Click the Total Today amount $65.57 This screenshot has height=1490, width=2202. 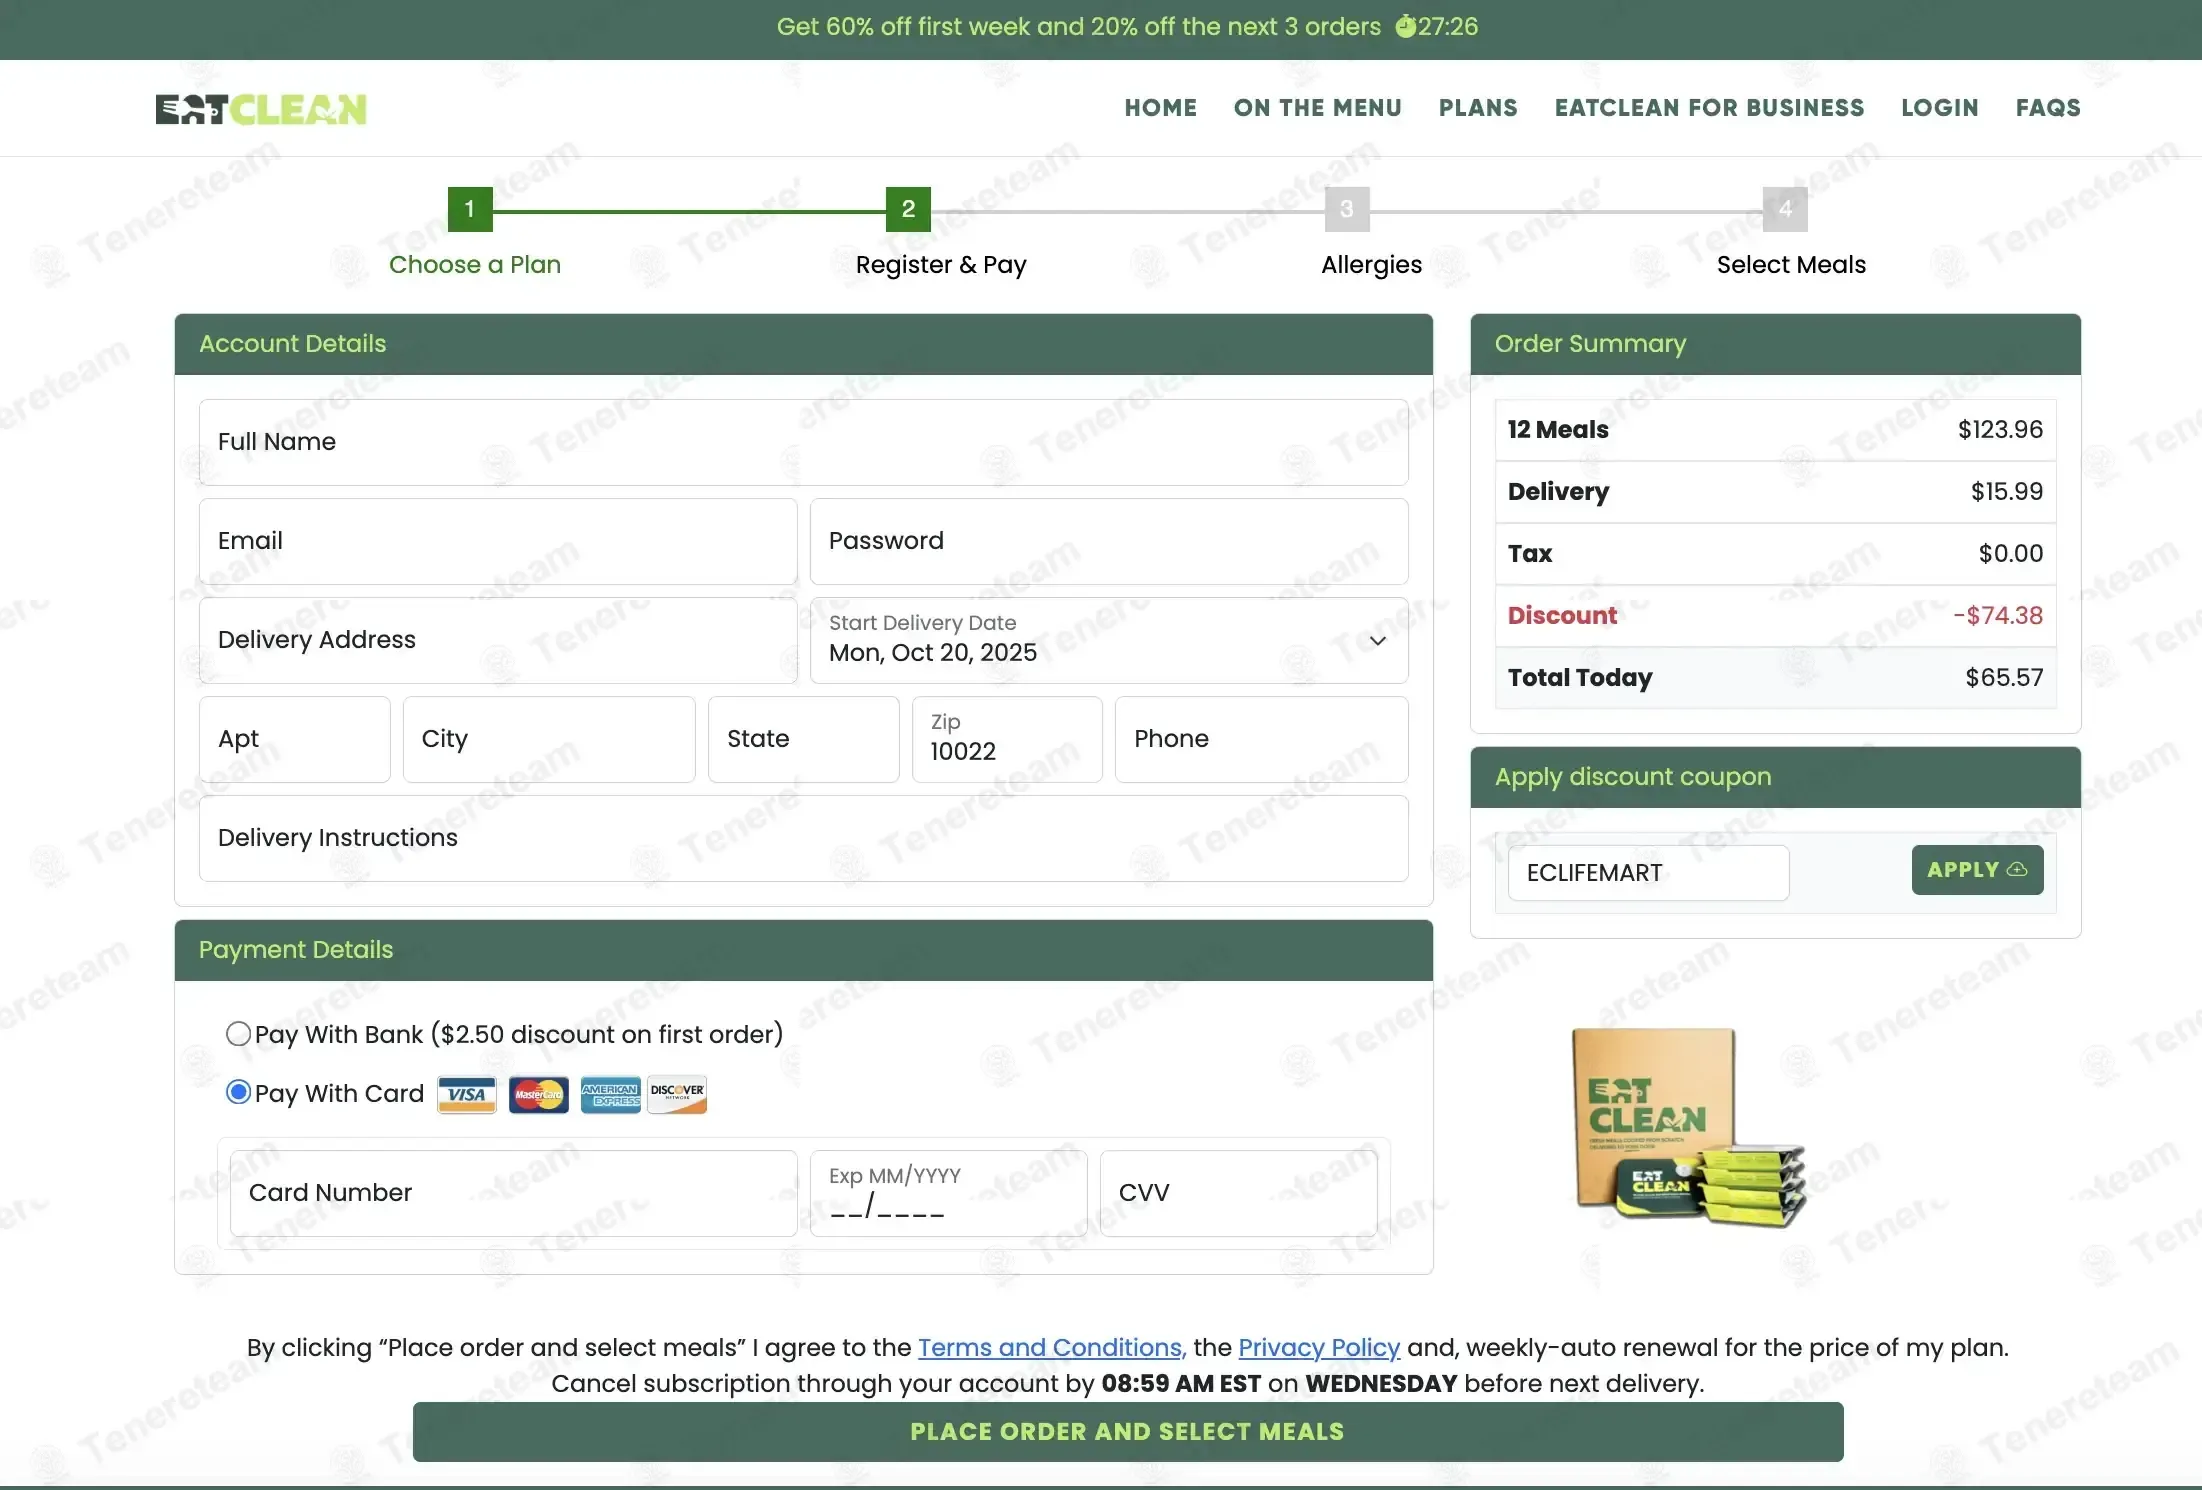2004,678
